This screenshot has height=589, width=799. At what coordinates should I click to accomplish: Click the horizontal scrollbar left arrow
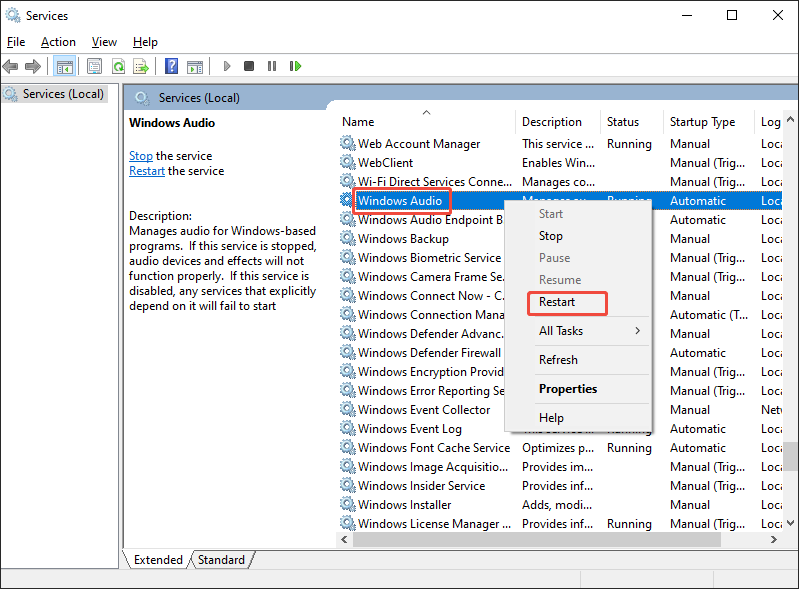[x=344, y=540]
